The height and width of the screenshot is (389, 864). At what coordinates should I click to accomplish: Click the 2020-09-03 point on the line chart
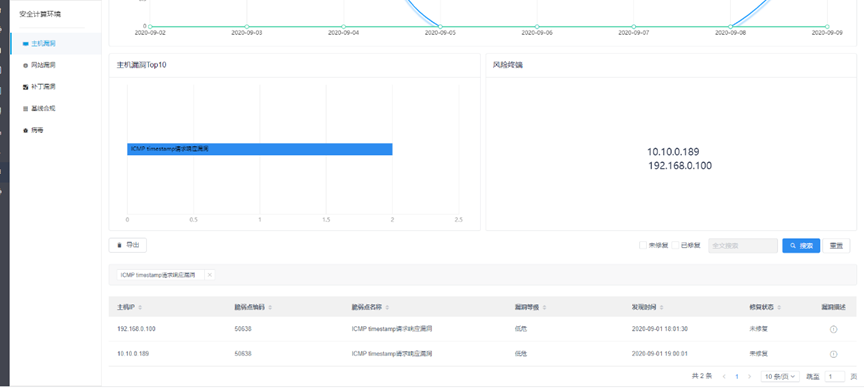247,26
